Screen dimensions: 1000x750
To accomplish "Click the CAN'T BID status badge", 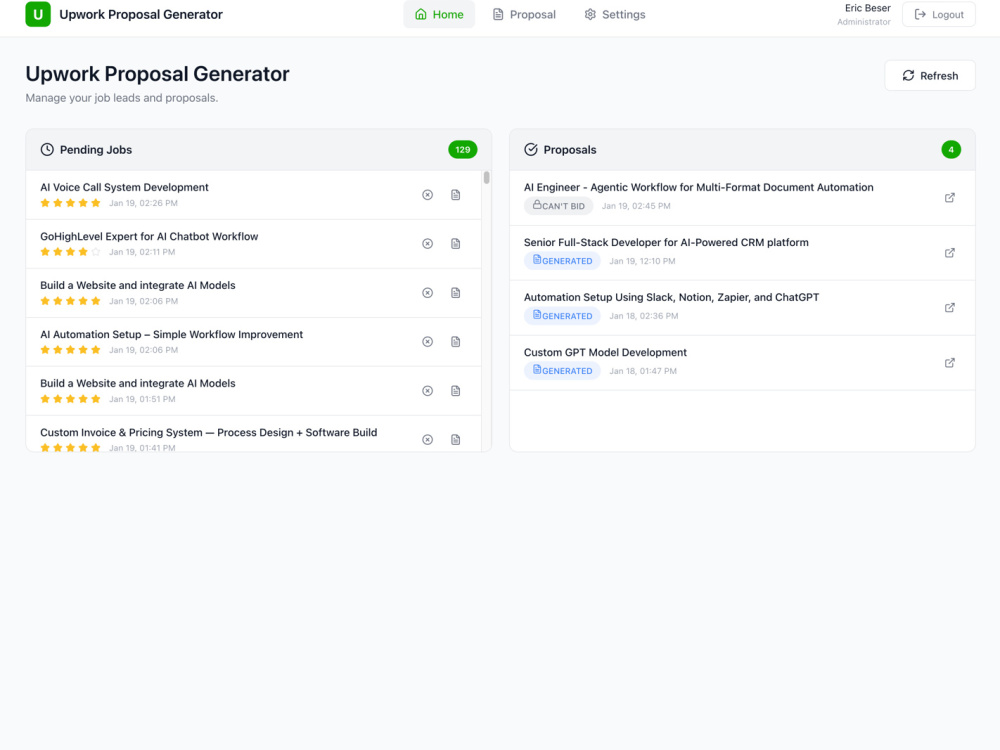I will click(x=558, y=206).
